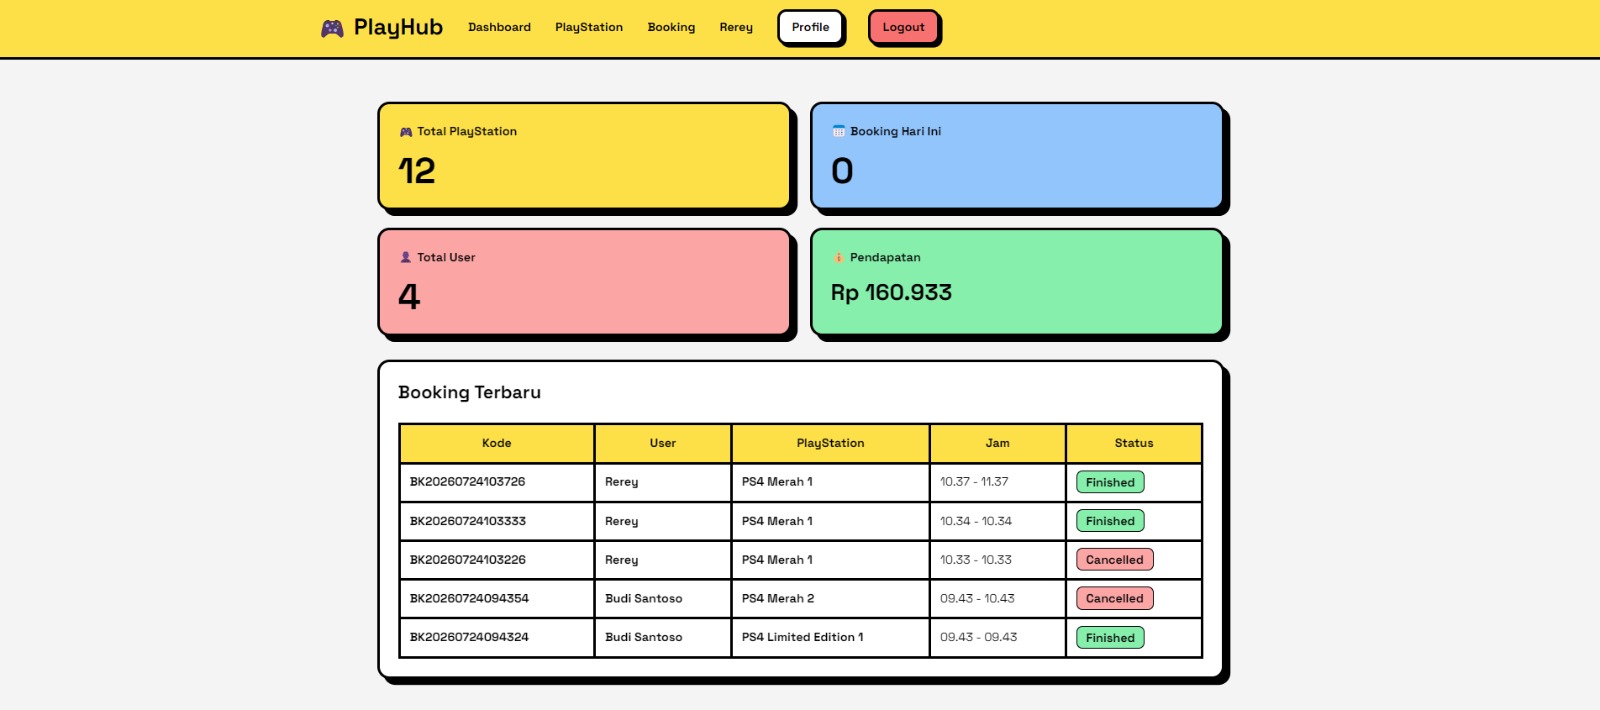Select booking code BK20260724103726

(x=467, y=482)
